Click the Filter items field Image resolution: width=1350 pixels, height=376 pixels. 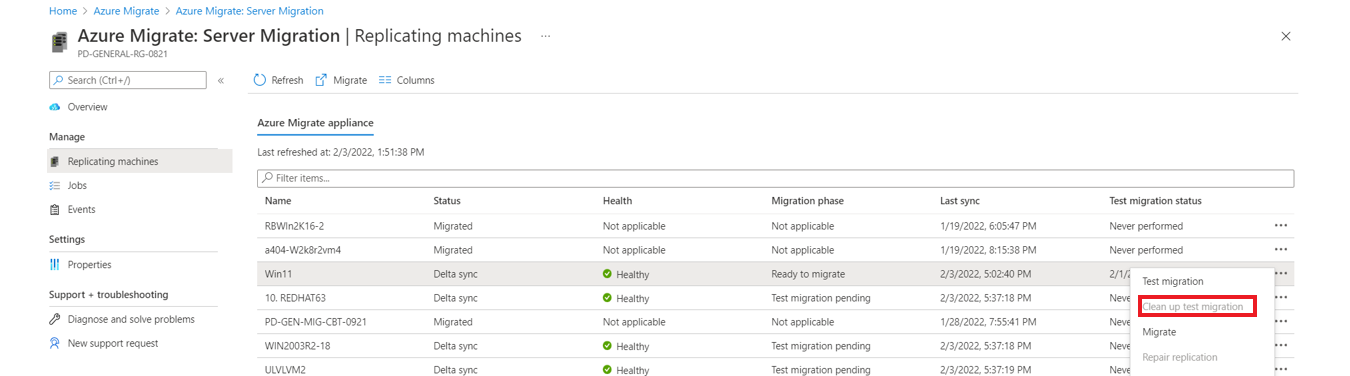tap(775, 178)
